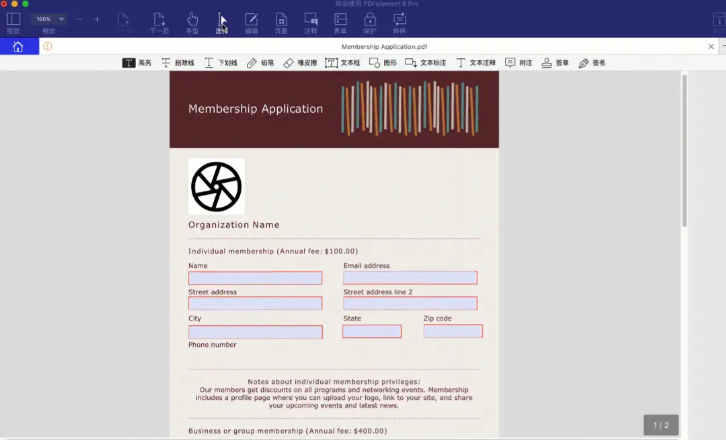Expand the View (视图) panel options

click(13, 22)
